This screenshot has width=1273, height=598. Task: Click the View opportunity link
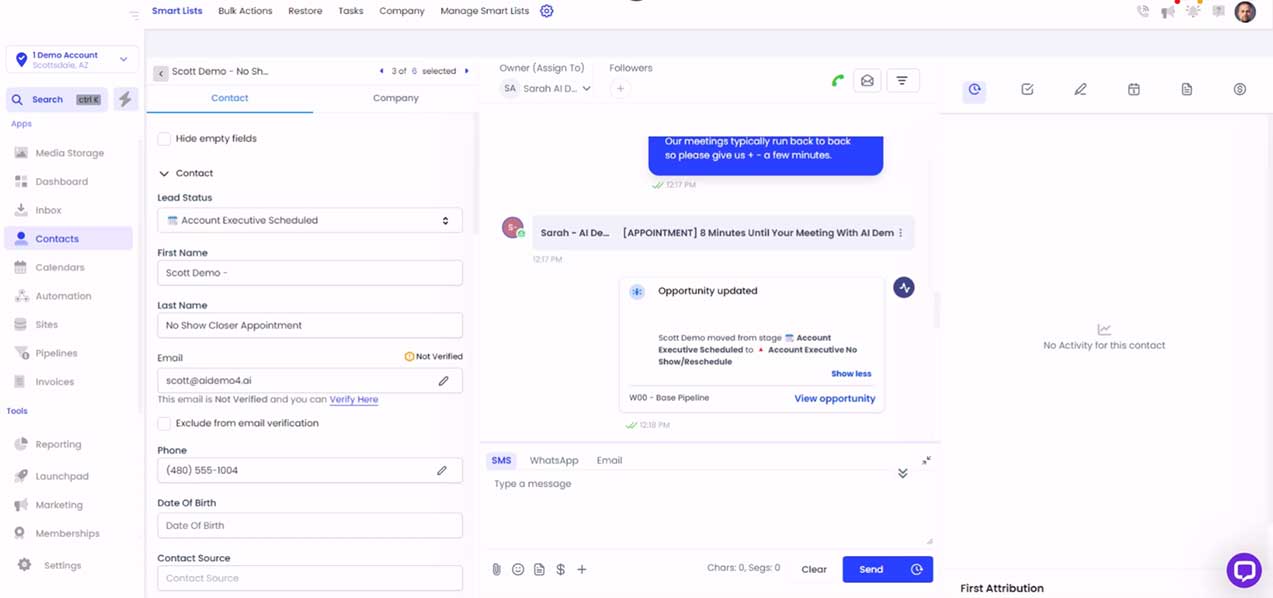834,398
